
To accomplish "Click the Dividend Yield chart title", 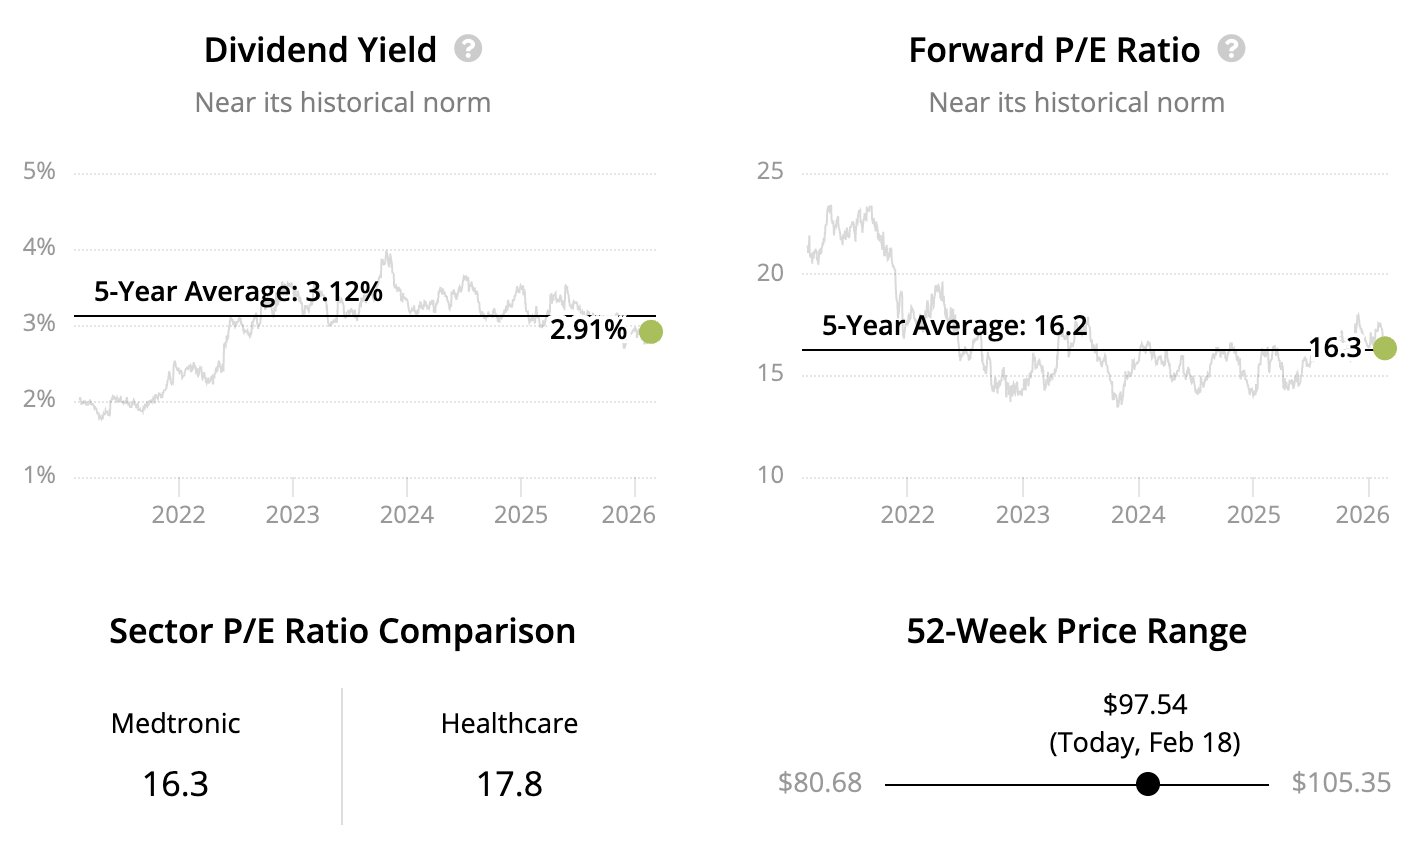I will coord(320,50).
